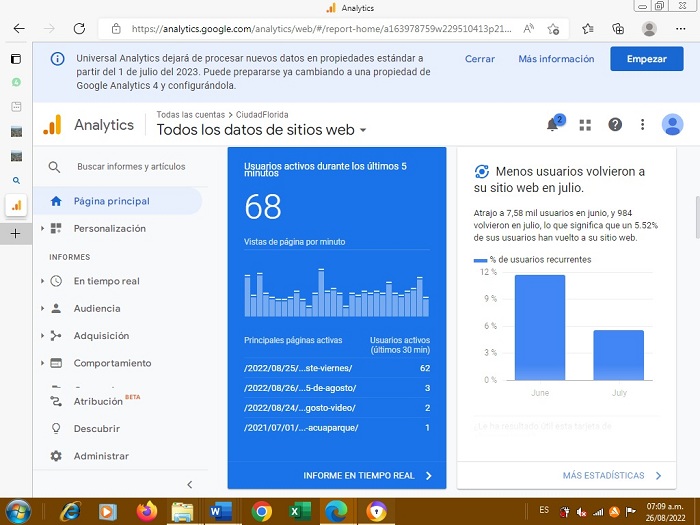The height and width of the screenshot is (525, 700).
Task: Click the Empezar button
Action: pyautogui.click(x=646, y=58)
